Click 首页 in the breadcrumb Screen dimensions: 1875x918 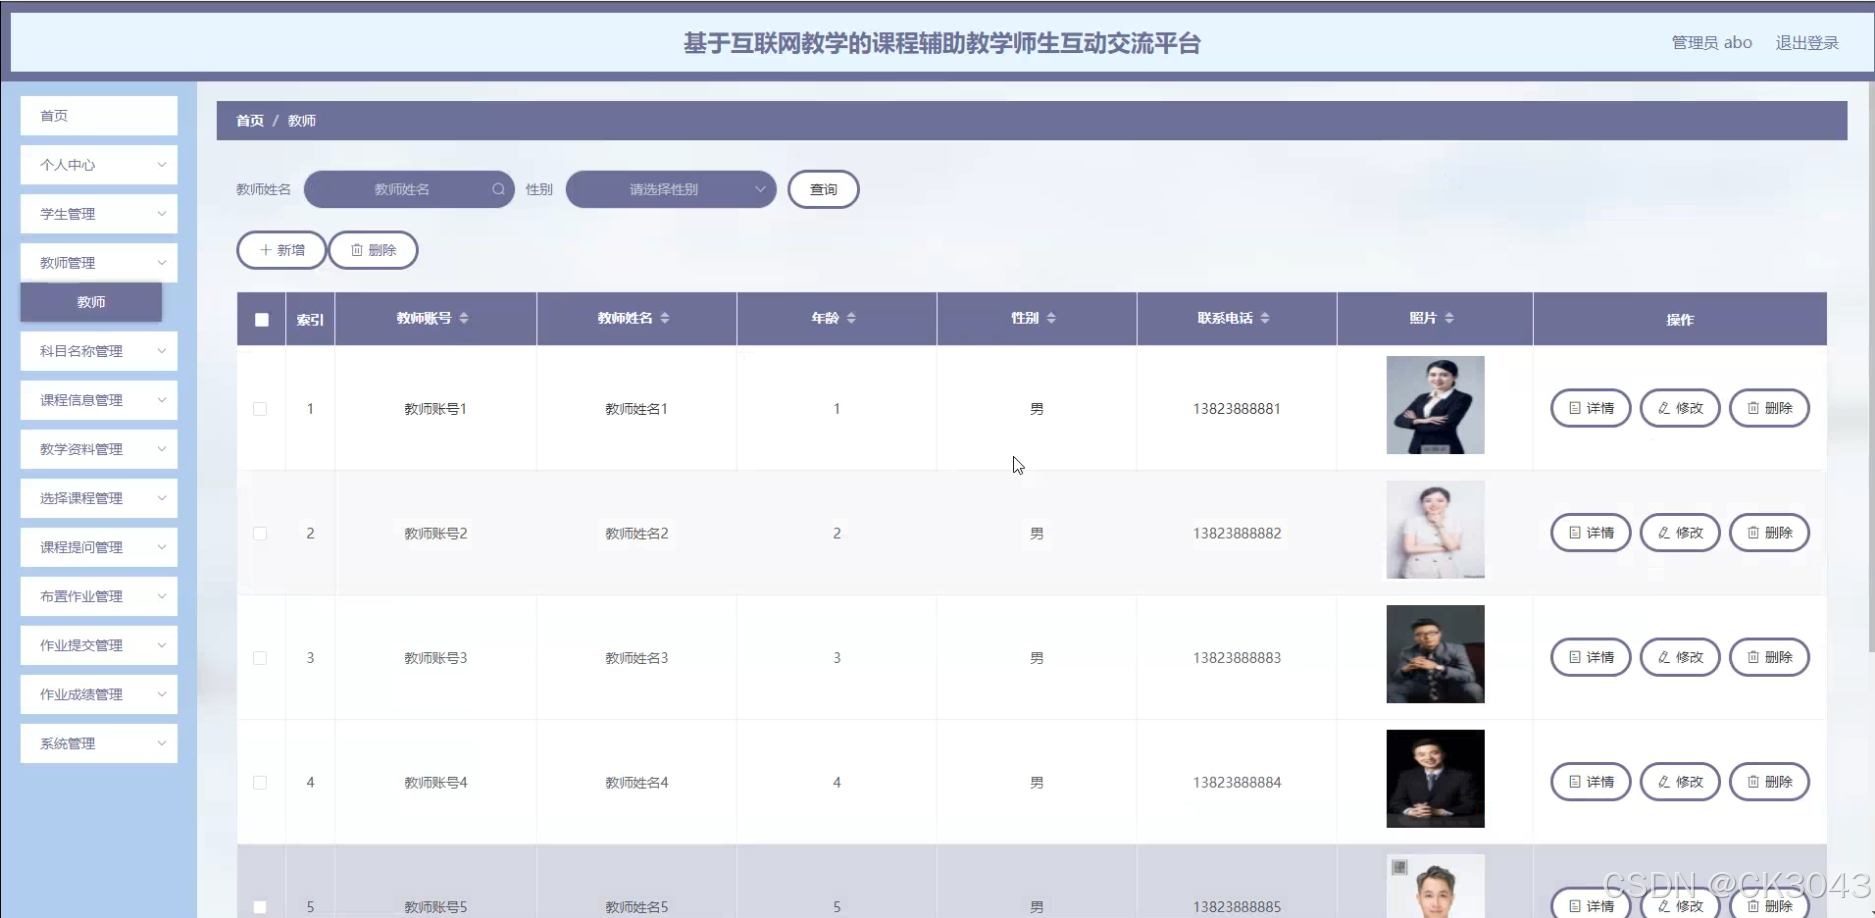pyautogui.click(x=250, y=121)
